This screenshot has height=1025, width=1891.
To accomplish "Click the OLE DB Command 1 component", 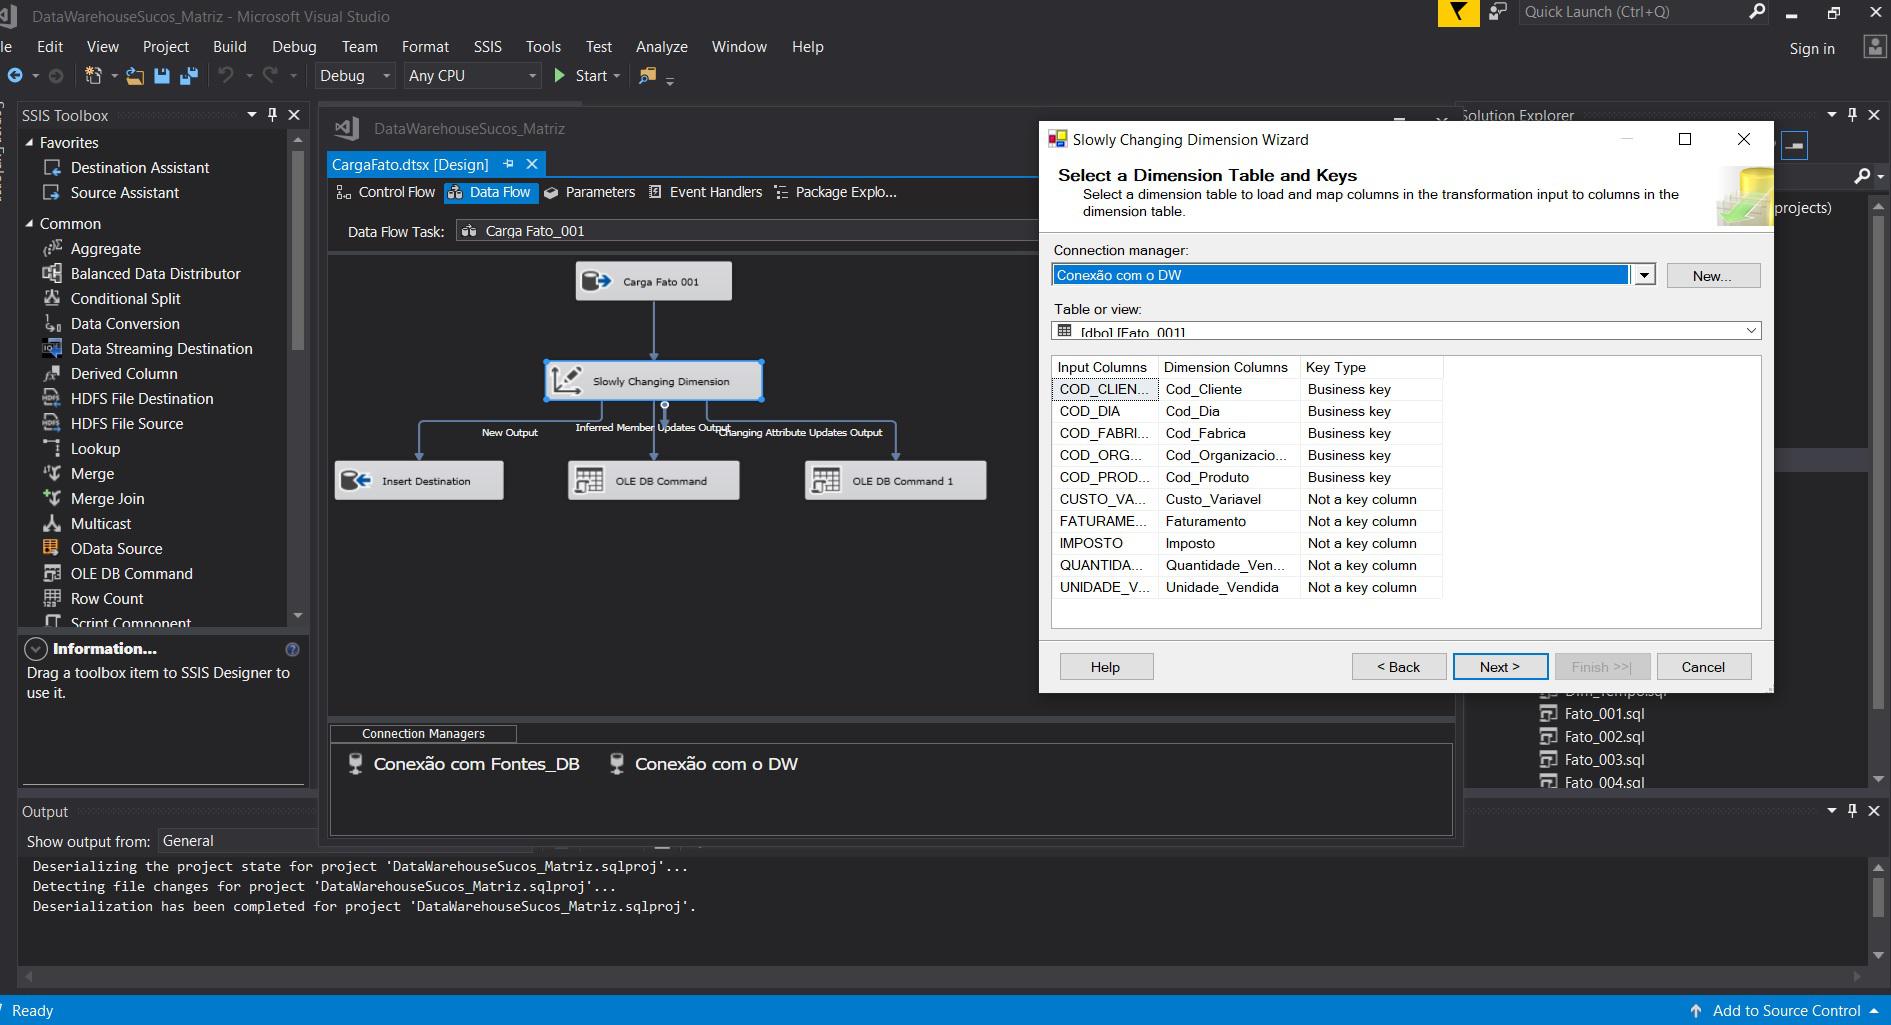I will pos(896,481).
